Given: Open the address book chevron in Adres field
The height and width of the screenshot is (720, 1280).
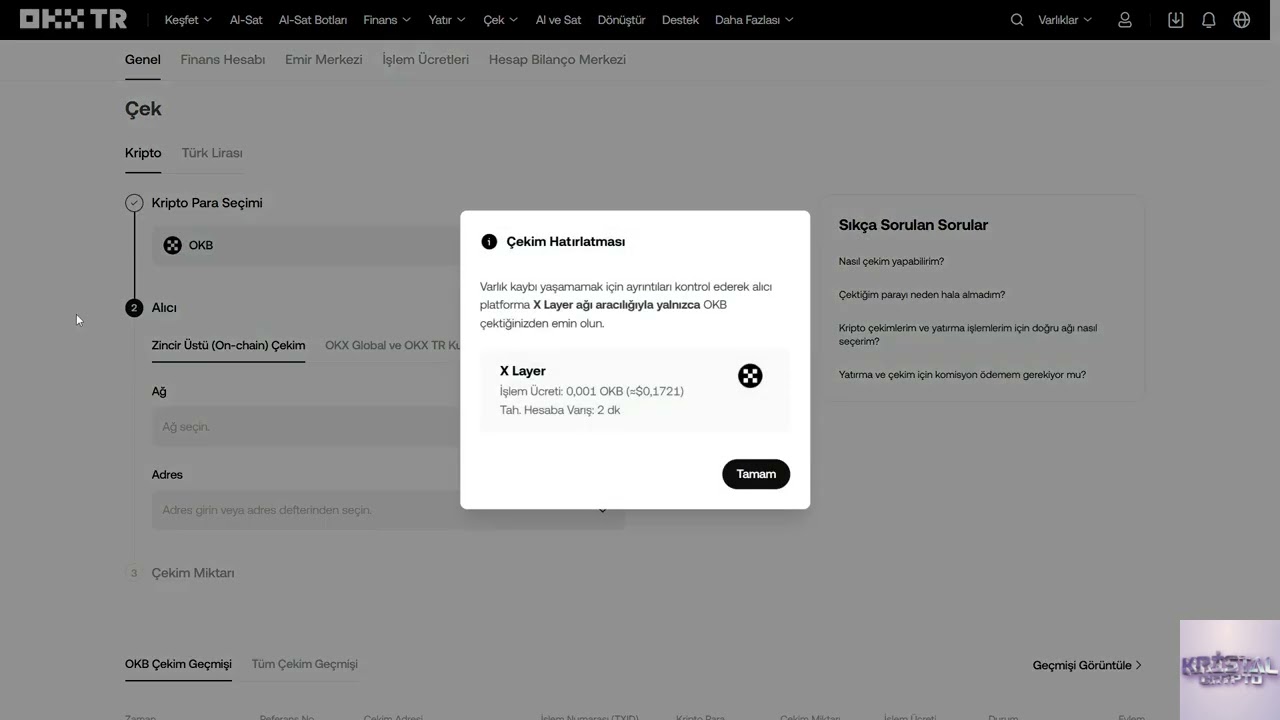Looking at the screenshot, I should pyautogui.click(x=603, y=510).
